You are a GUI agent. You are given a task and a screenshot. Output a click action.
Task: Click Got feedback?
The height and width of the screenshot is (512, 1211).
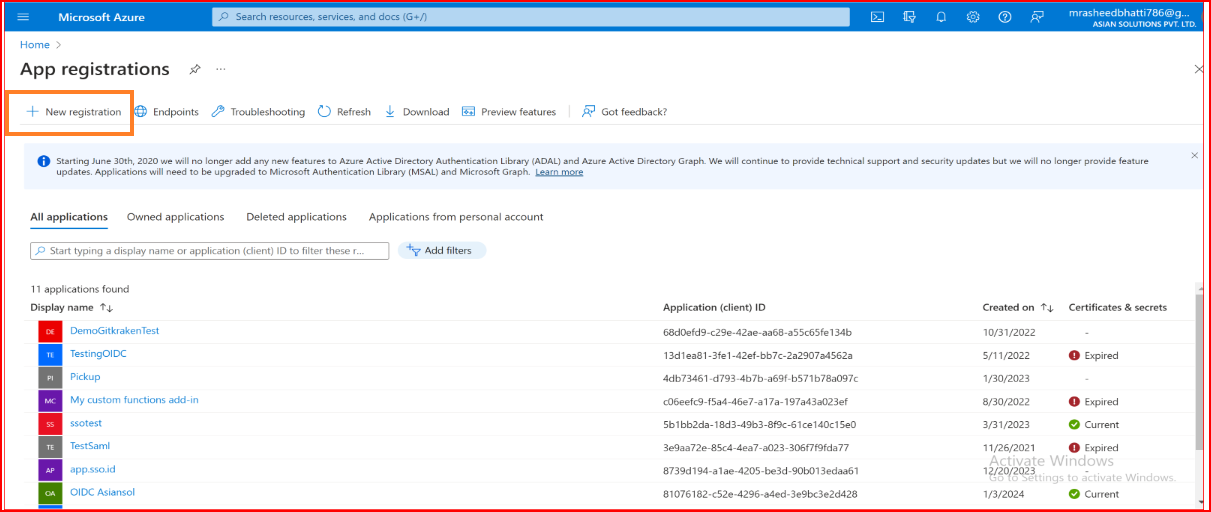point(624,112)
